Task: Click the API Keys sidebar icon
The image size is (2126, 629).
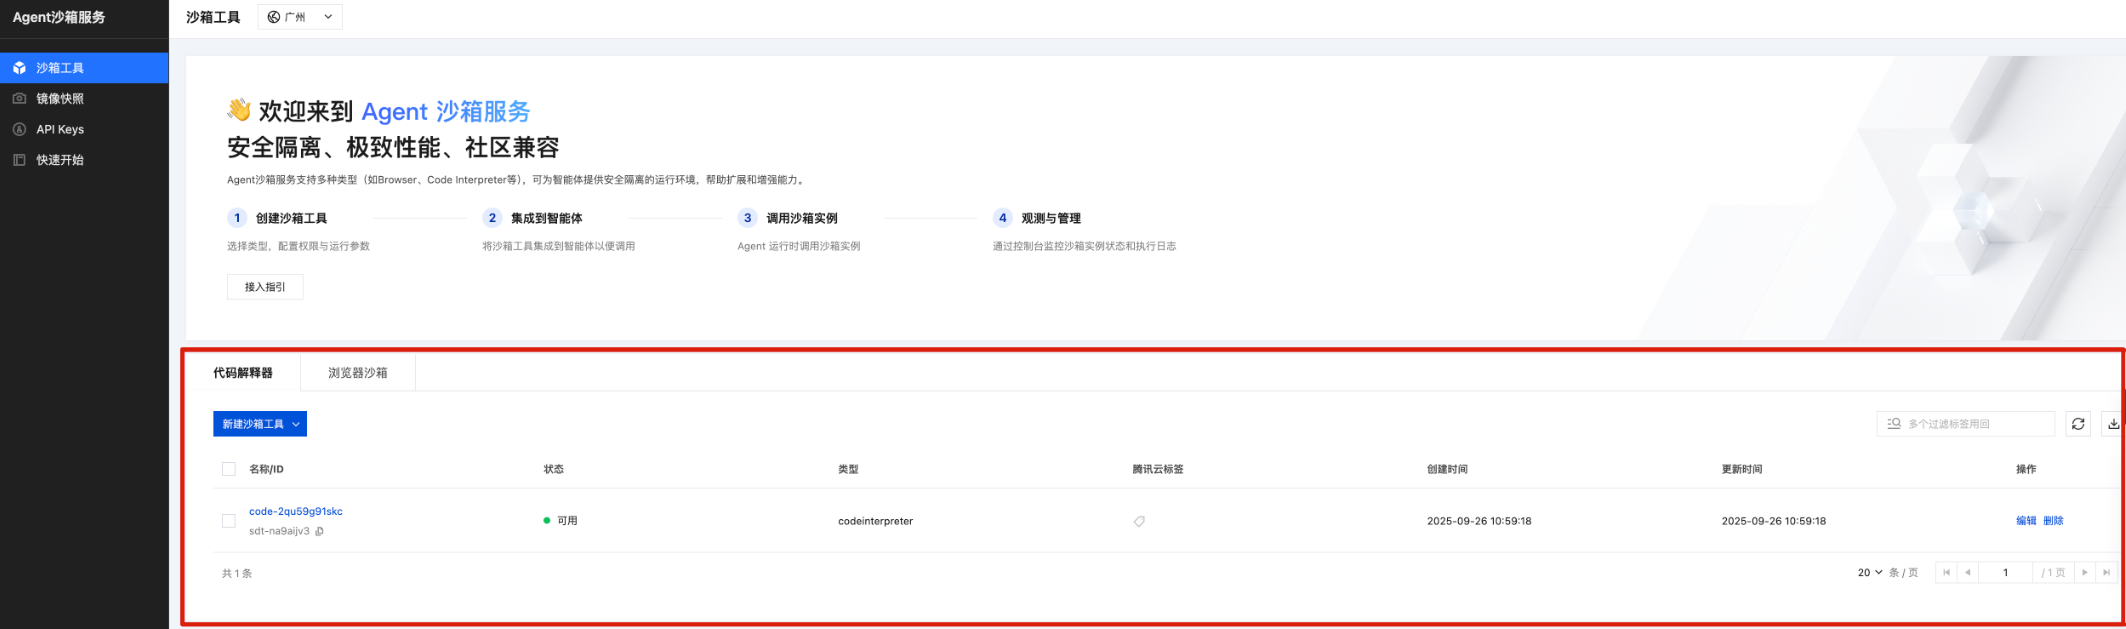Action: 19,129
